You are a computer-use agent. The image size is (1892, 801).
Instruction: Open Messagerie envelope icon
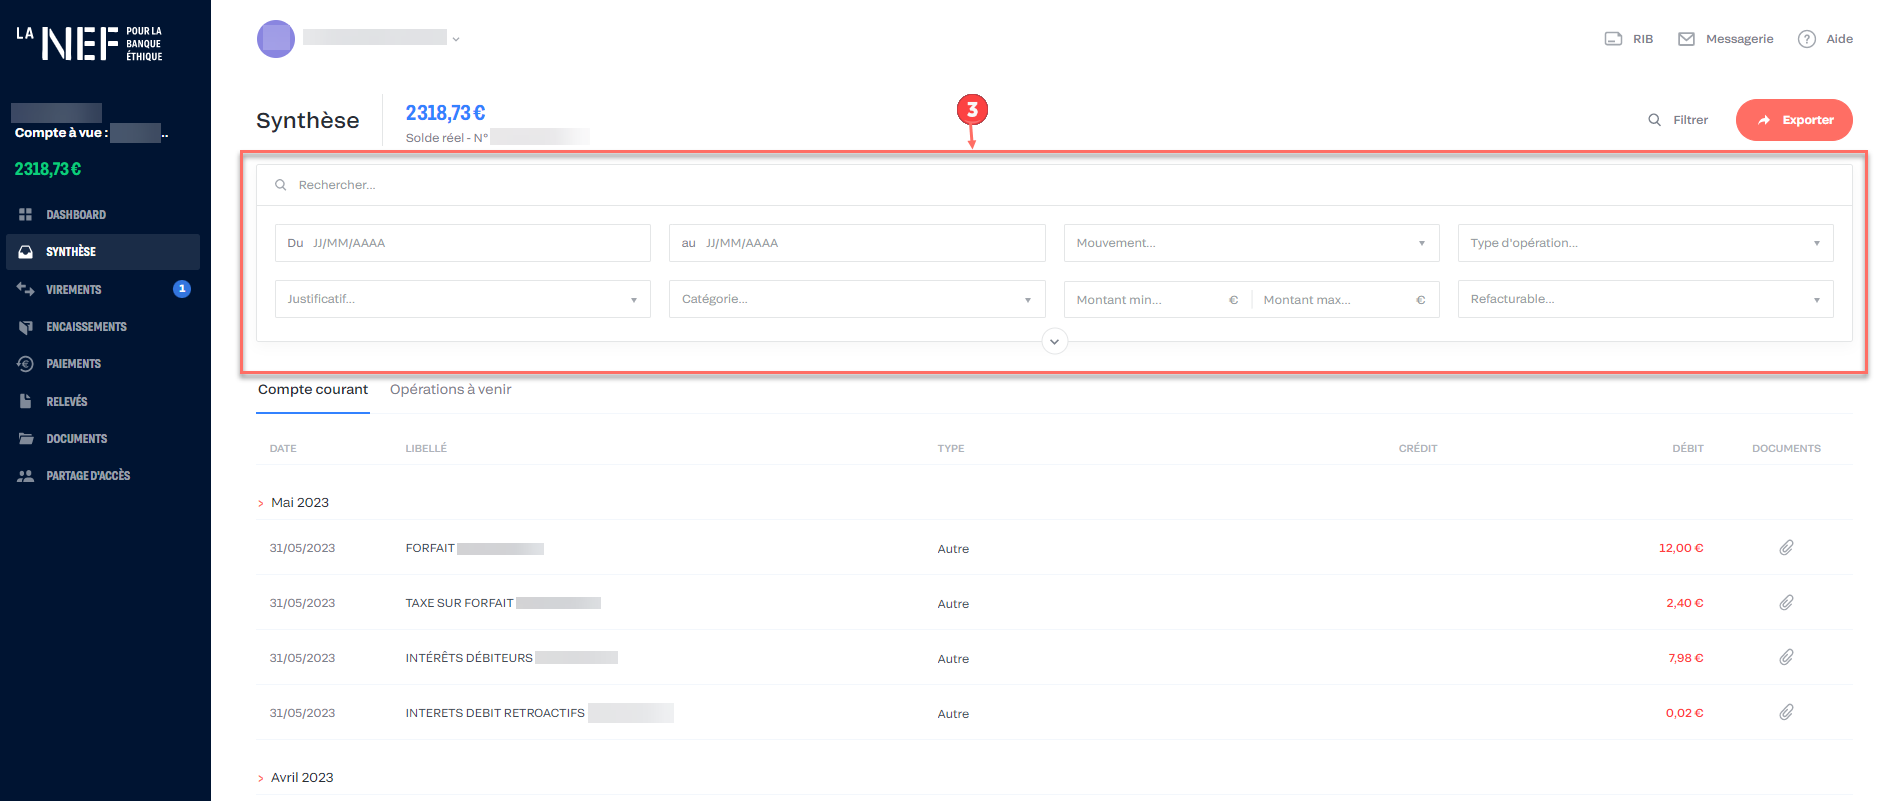pos(1686,39)
